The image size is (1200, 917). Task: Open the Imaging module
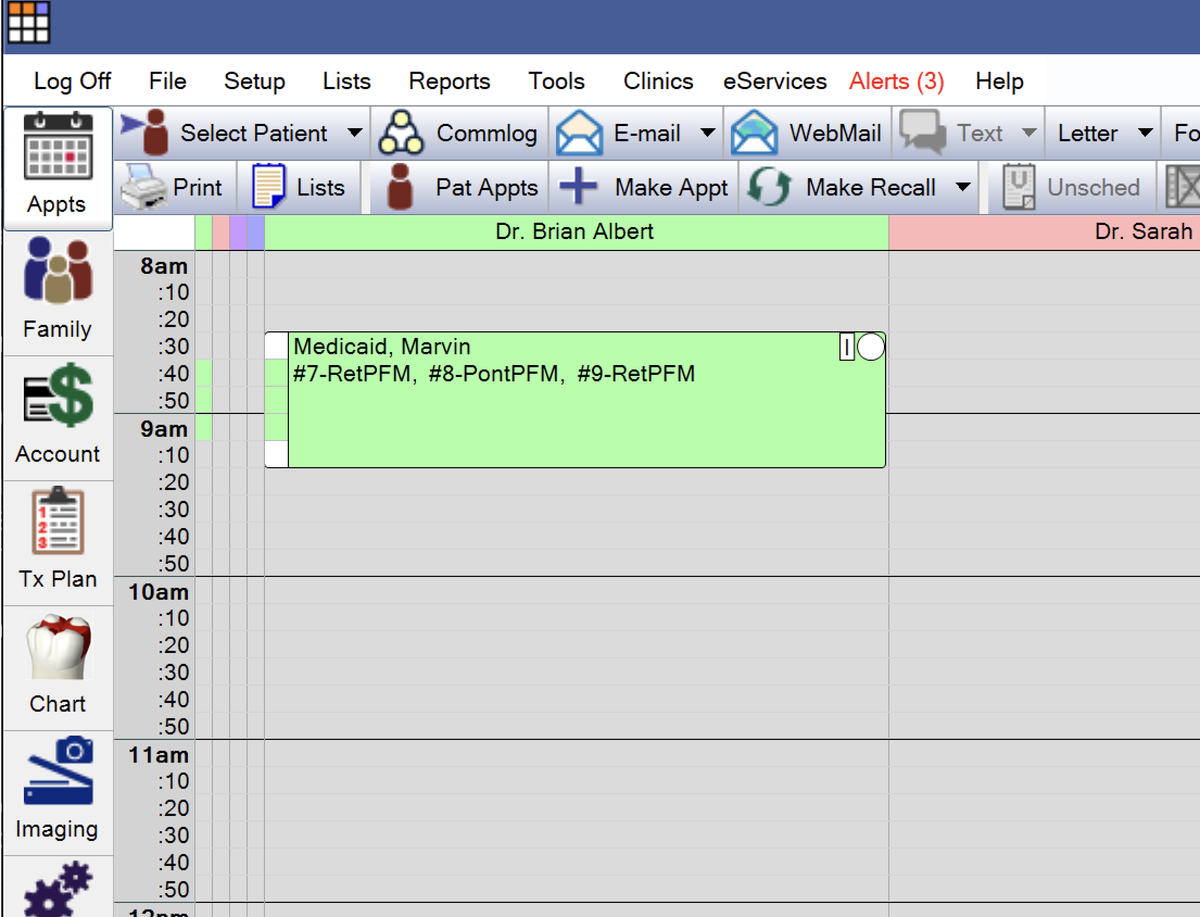point(57,793)
